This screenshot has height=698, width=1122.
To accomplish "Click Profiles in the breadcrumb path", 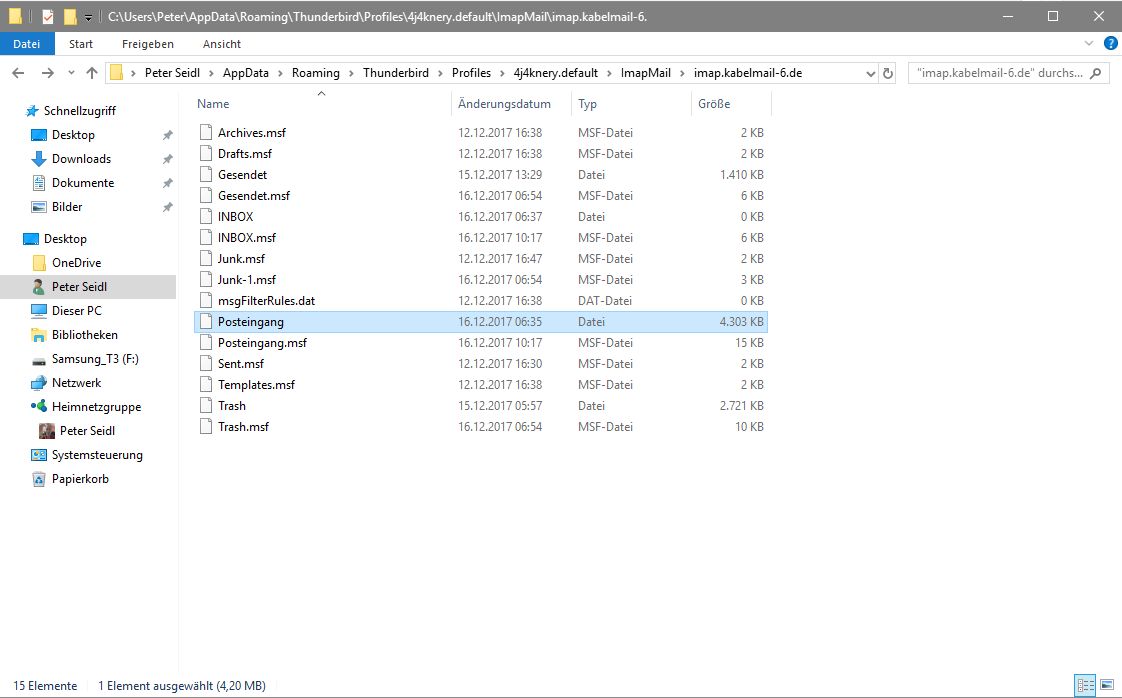I will point(472,73).
